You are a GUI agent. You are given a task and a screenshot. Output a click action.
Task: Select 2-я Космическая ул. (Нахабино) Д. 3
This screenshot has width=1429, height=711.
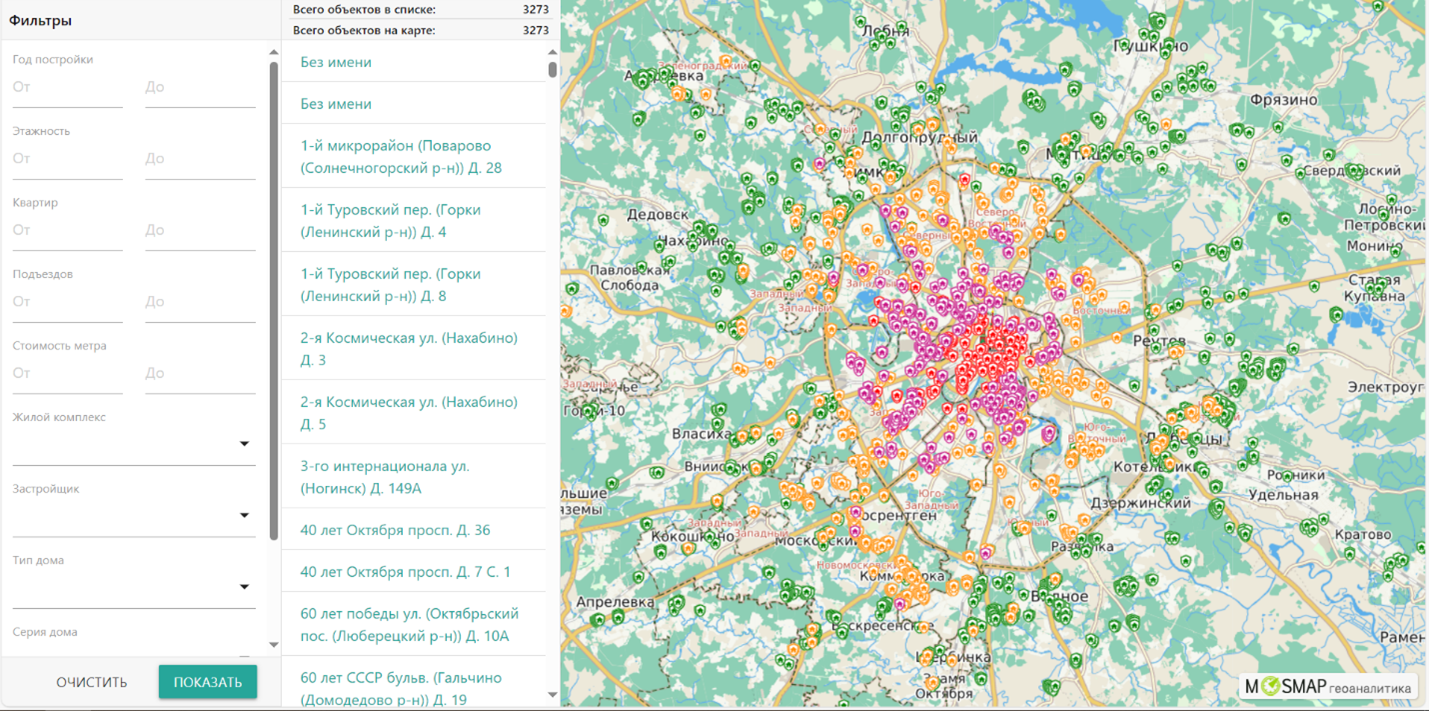click(x=409, y=349)
